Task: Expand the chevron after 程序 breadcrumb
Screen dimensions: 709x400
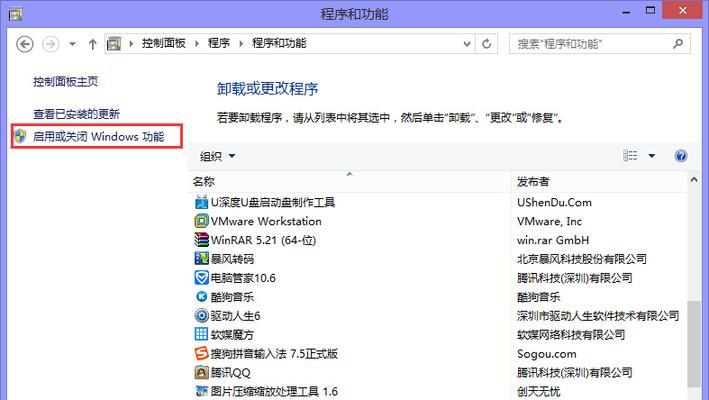Action: 241,44
